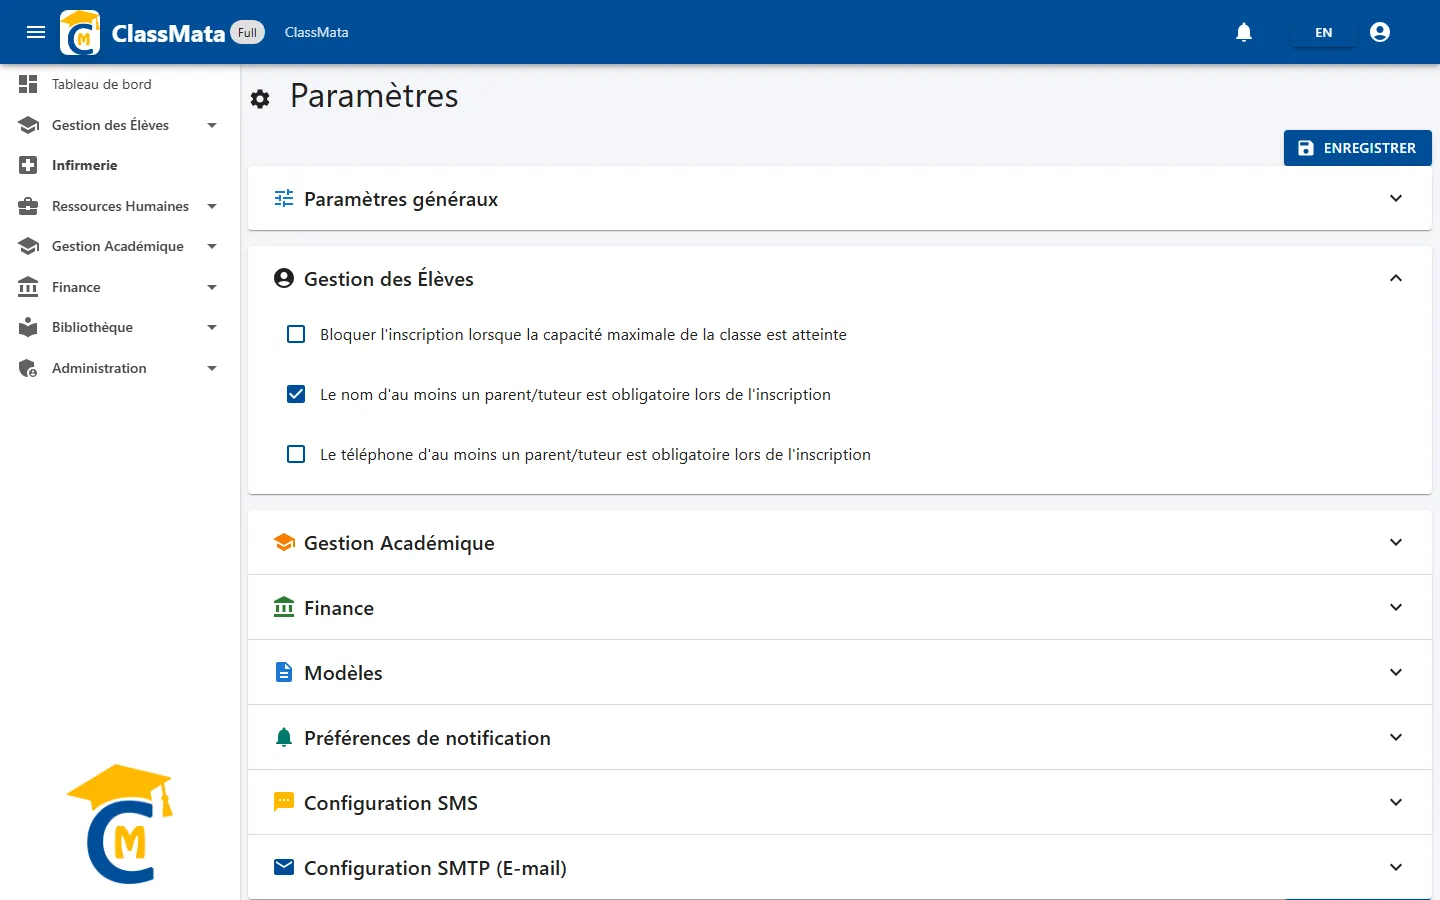
Task: Click the Infirmerie medical cross icon
Action: [x=28, y=165]
